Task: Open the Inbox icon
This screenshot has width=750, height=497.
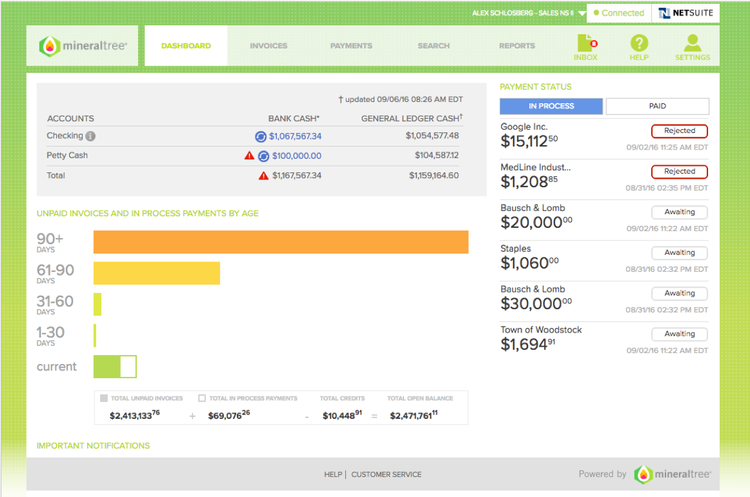Action: [x=586, y=47]
